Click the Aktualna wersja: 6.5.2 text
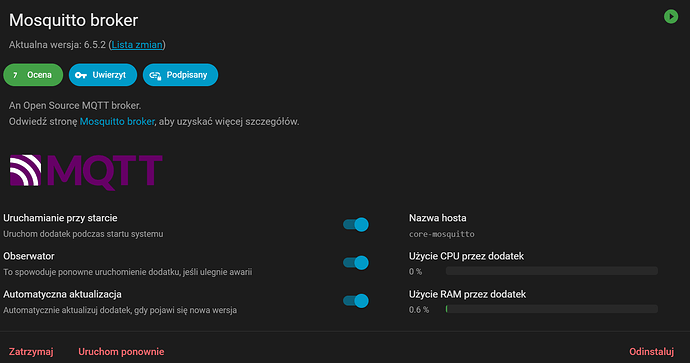This screenshot has width=690, height=363. point(57,44)
